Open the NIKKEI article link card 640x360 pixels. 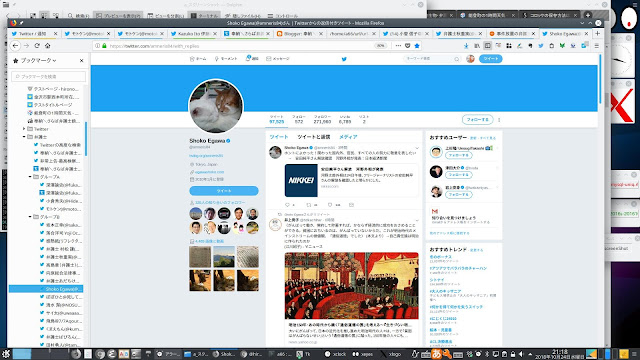tap(351, 180)
